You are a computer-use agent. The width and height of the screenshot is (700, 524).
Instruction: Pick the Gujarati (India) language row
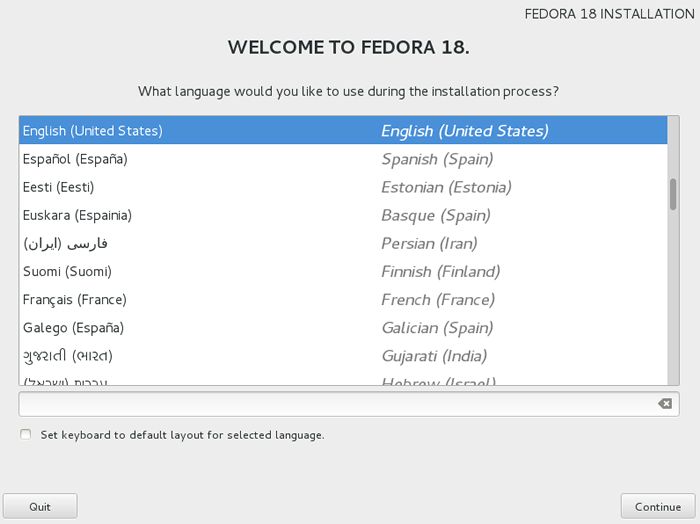343,356
